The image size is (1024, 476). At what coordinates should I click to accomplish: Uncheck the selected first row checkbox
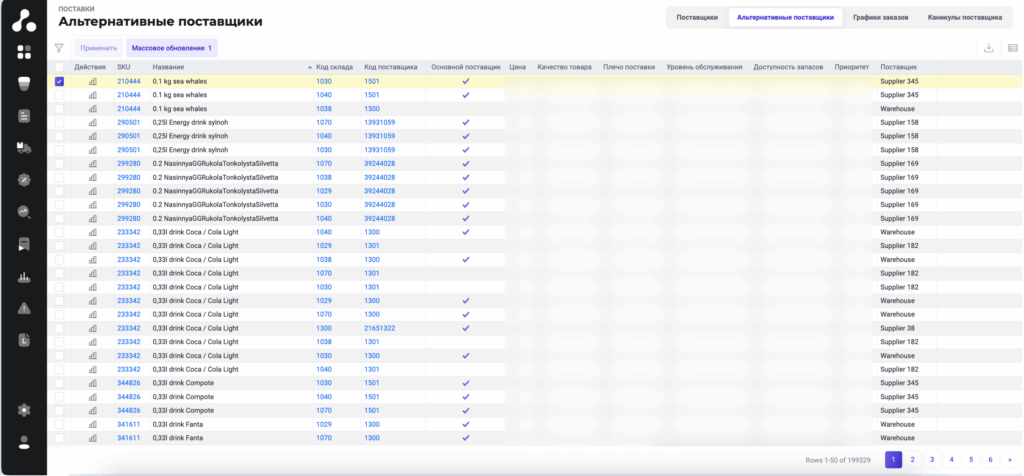click(x=60, y=82)
